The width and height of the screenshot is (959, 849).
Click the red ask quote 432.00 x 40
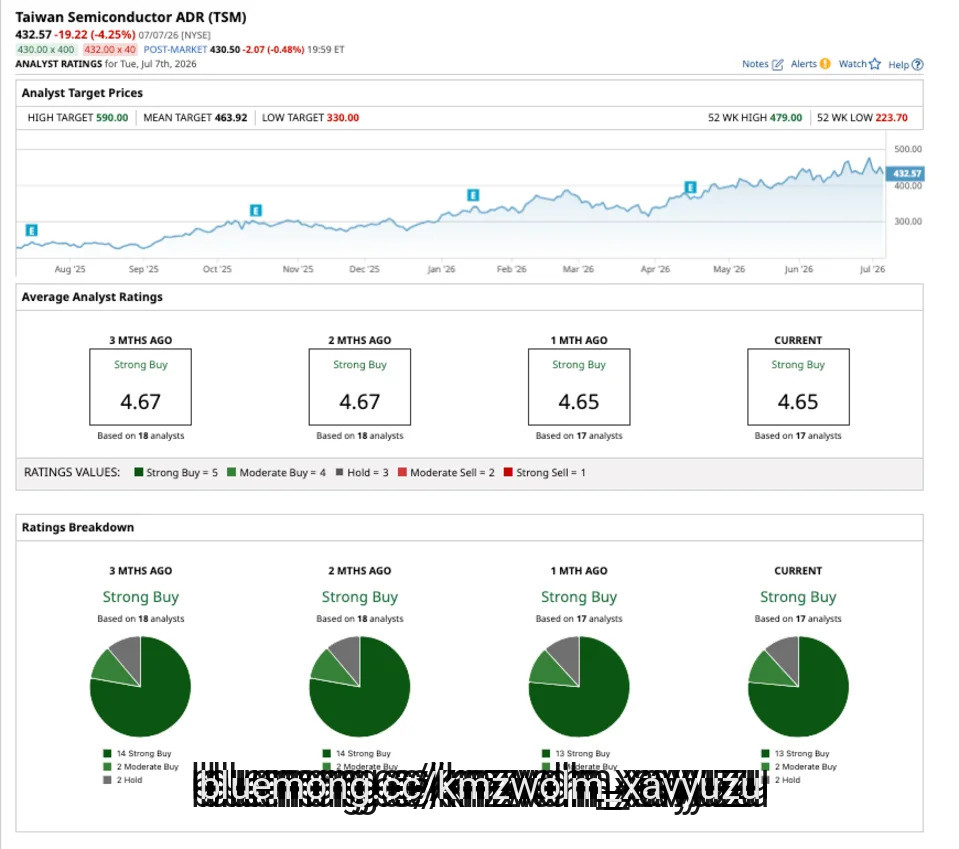coord(110,50)
